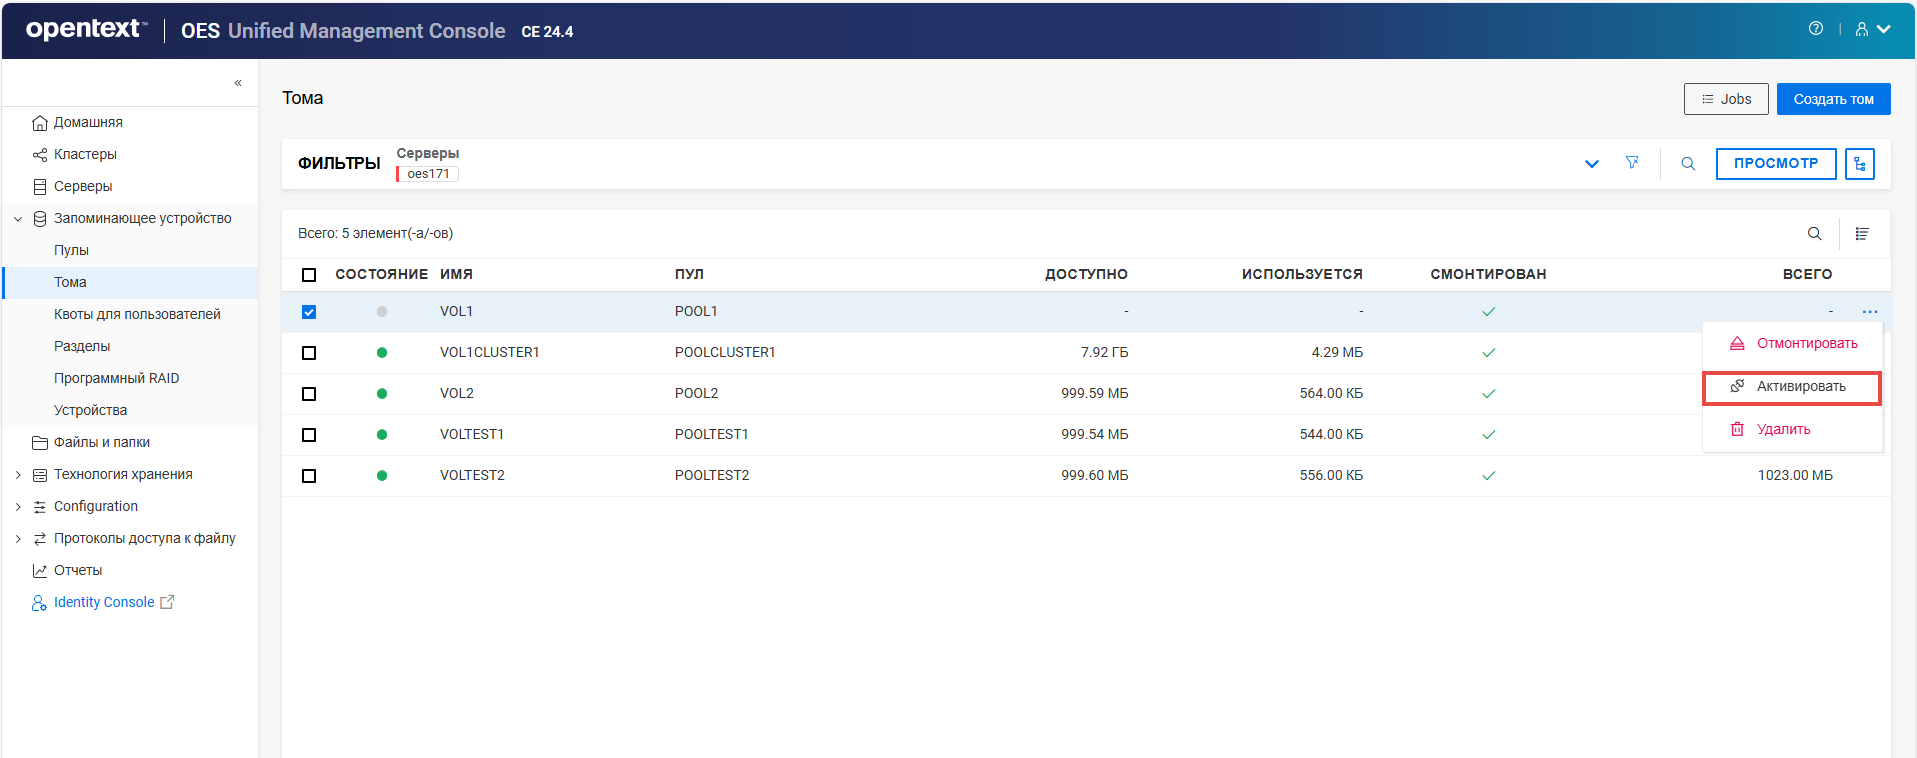Open the Identity Console link
This screenshot has height=758, width=1917.
pyautogui.click(x=104, y=603)
